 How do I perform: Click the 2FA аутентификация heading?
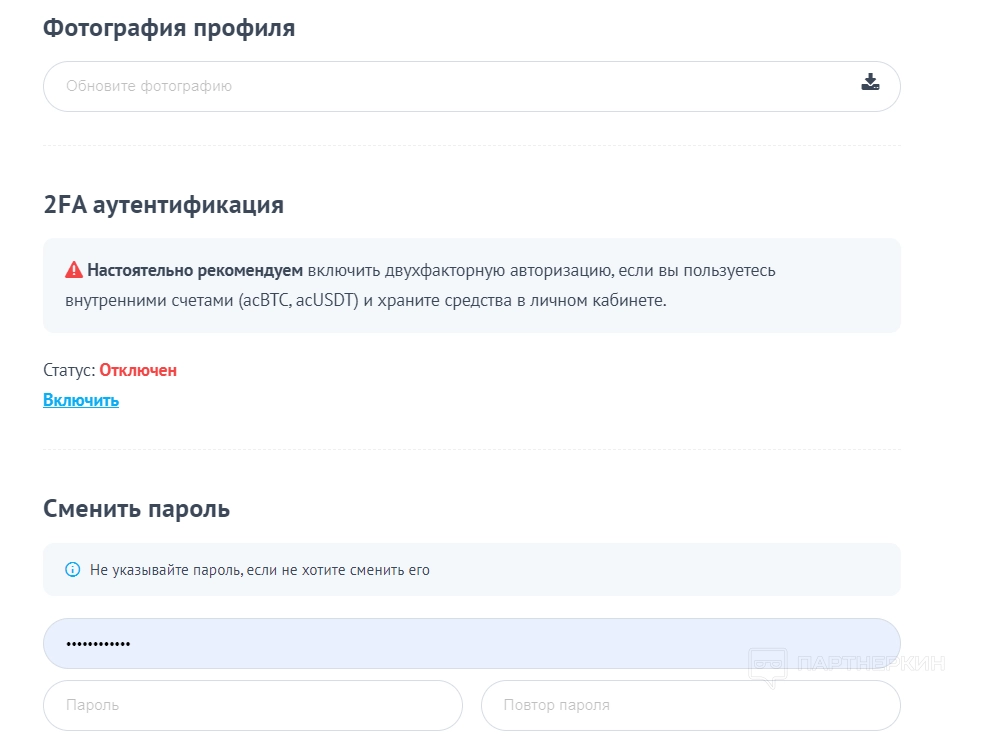click(163, 205)
